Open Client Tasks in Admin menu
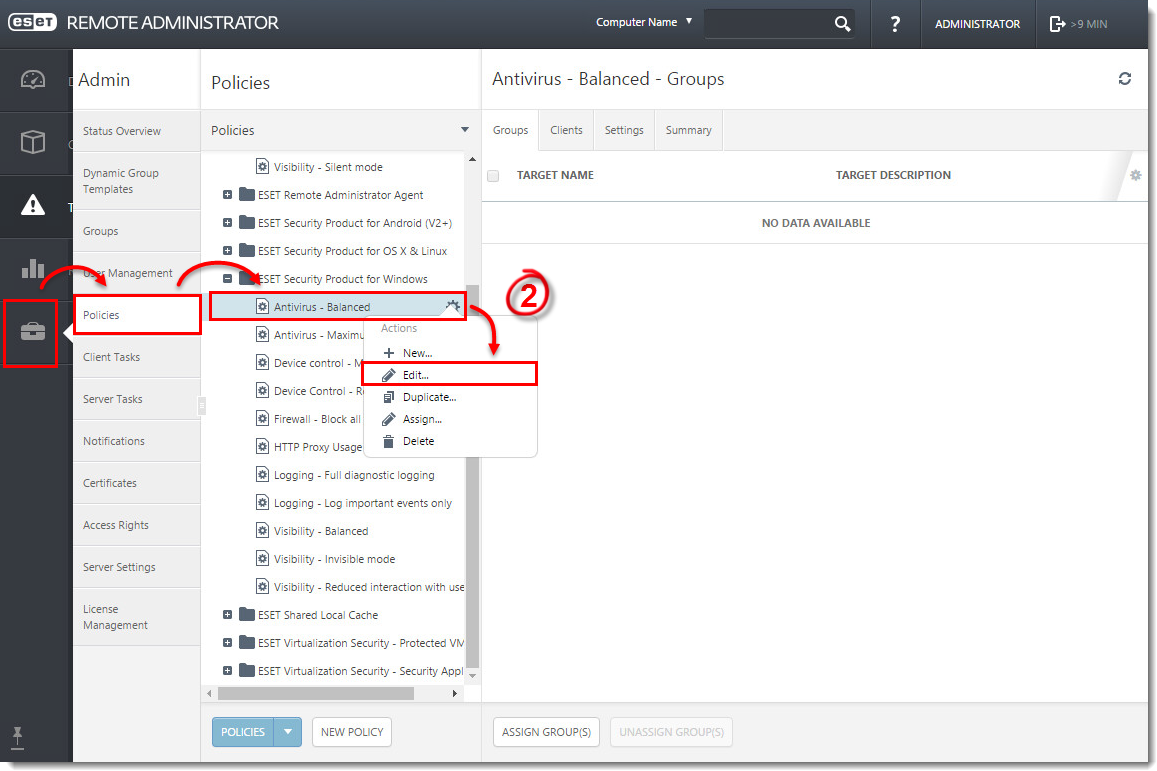1157x771 pixels. click(x=137, y=357)
